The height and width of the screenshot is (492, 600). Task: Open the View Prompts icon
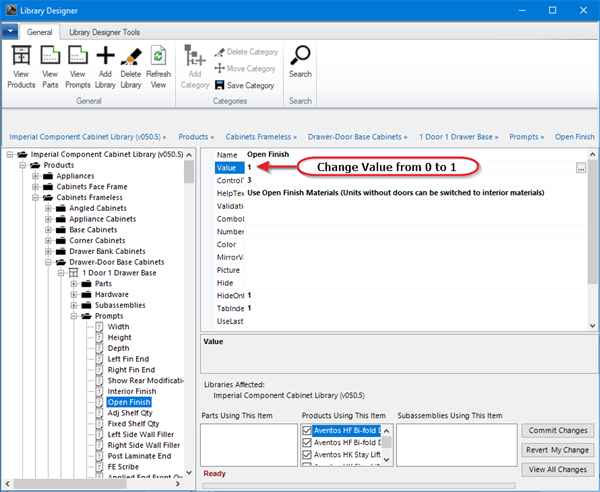coord(78,57)
